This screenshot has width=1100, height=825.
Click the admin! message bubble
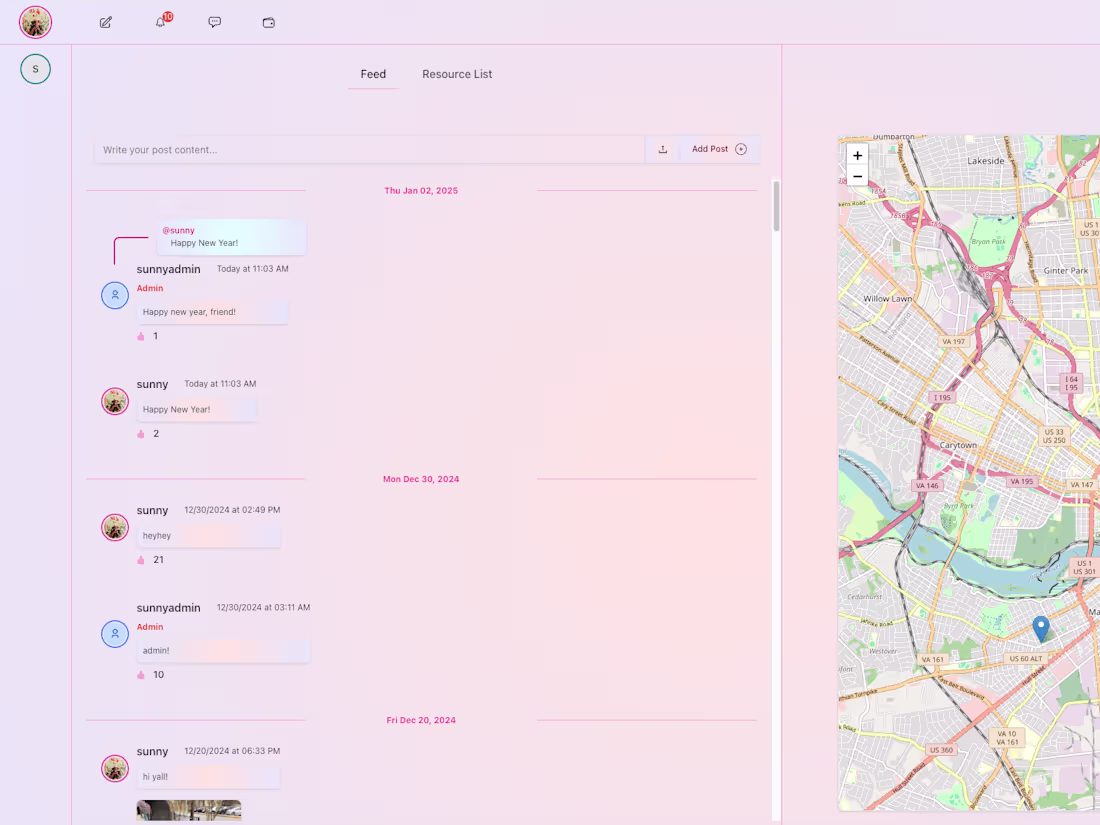(223, 651)
